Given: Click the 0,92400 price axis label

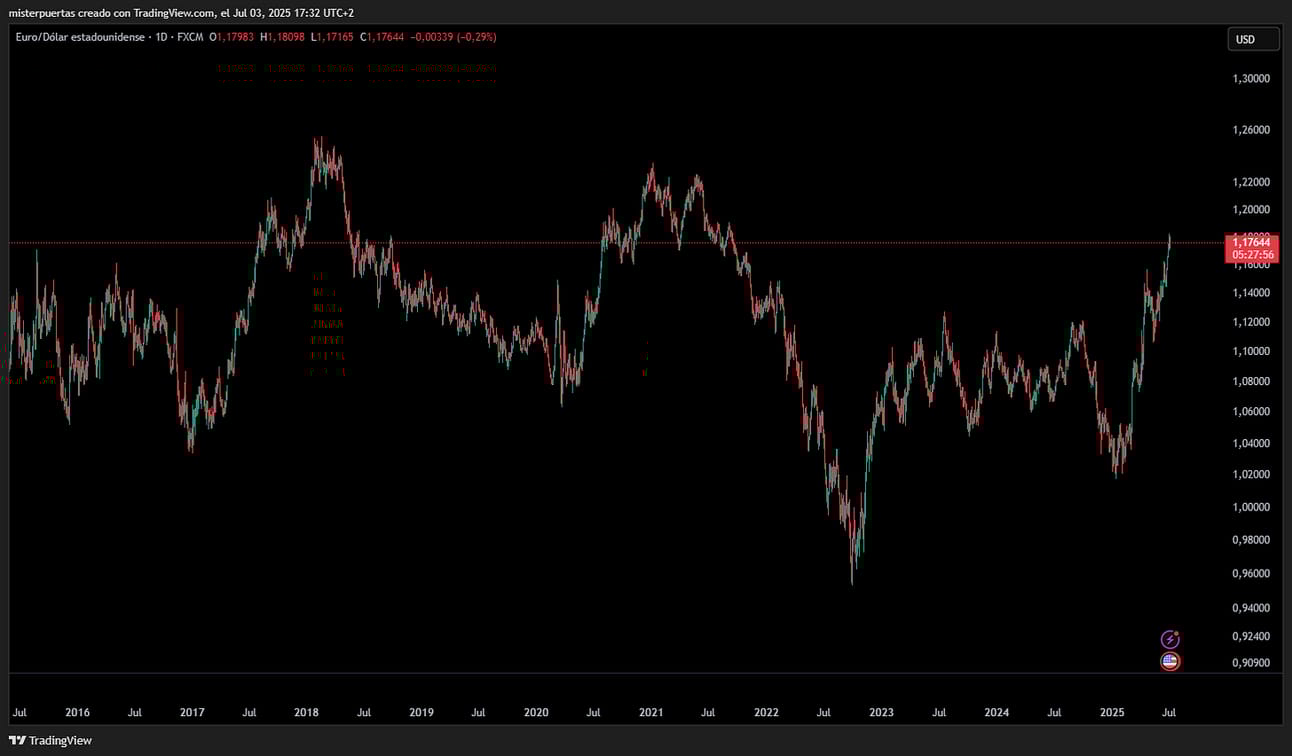Looking at the screenshot, I should (1250, 636).
